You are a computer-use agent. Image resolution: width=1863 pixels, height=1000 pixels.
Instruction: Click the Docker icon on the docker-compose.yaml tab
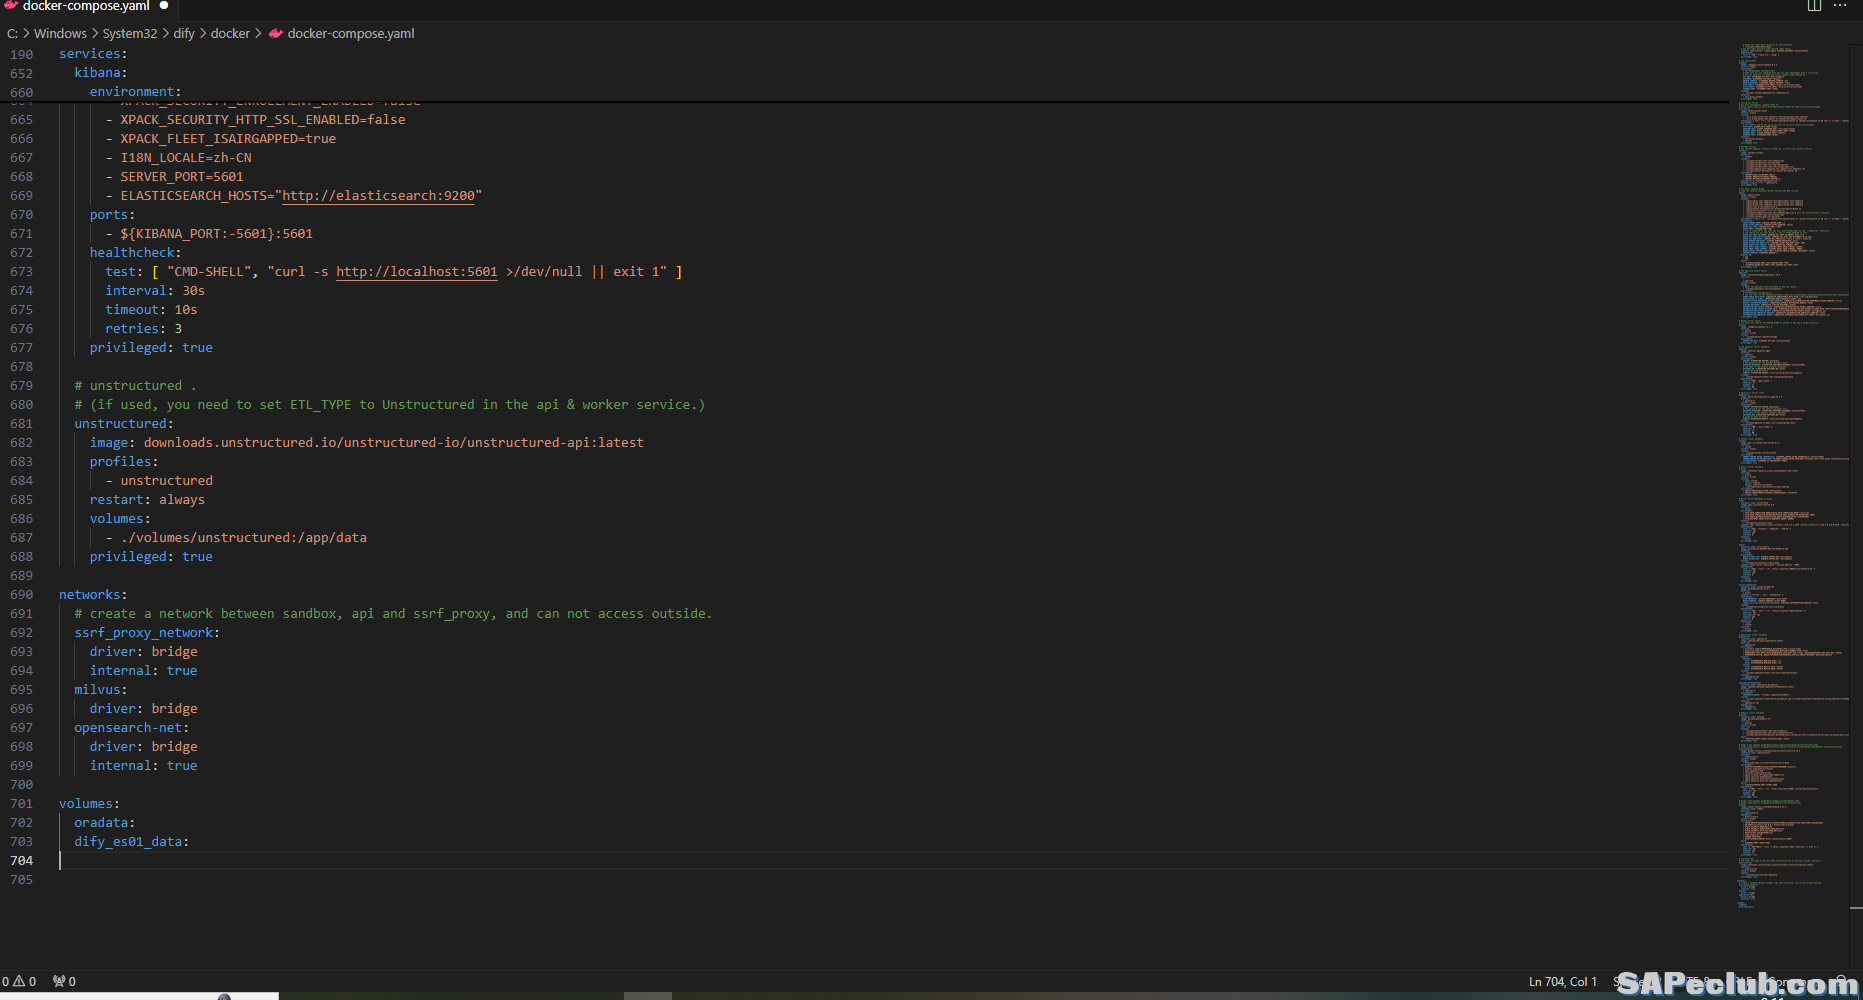pos(11,6)
